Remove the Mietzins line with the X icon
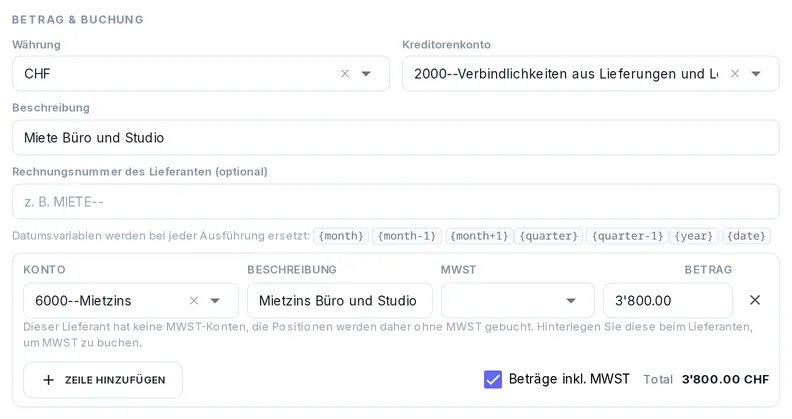 click(755, 300)
